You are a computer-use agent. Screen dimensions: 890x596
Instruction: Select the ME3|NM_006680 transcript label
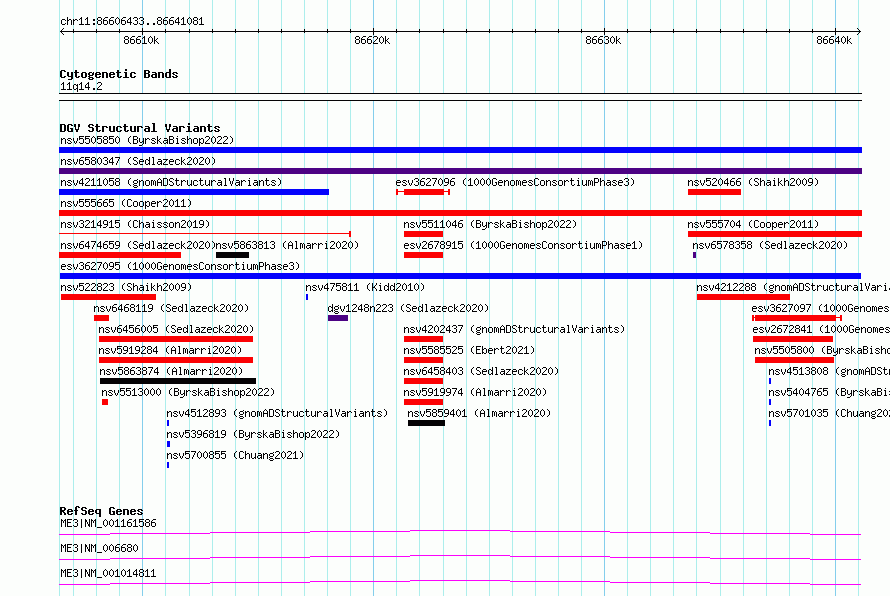pos(99,548)
